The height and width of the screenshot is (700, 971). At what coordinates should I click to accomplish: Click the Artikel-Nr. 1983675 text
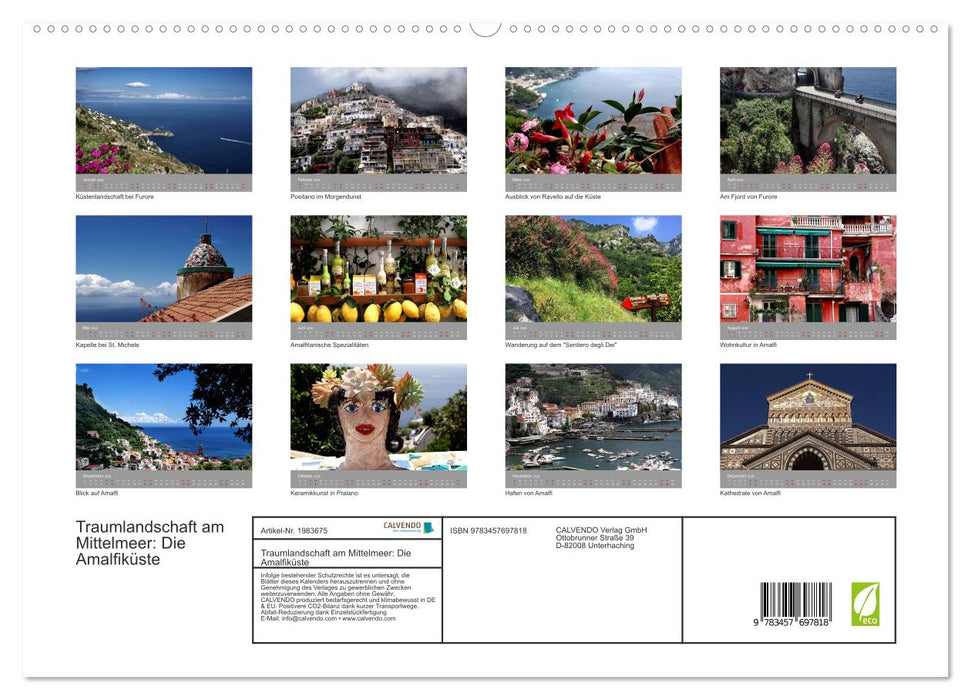coord(293,531)
